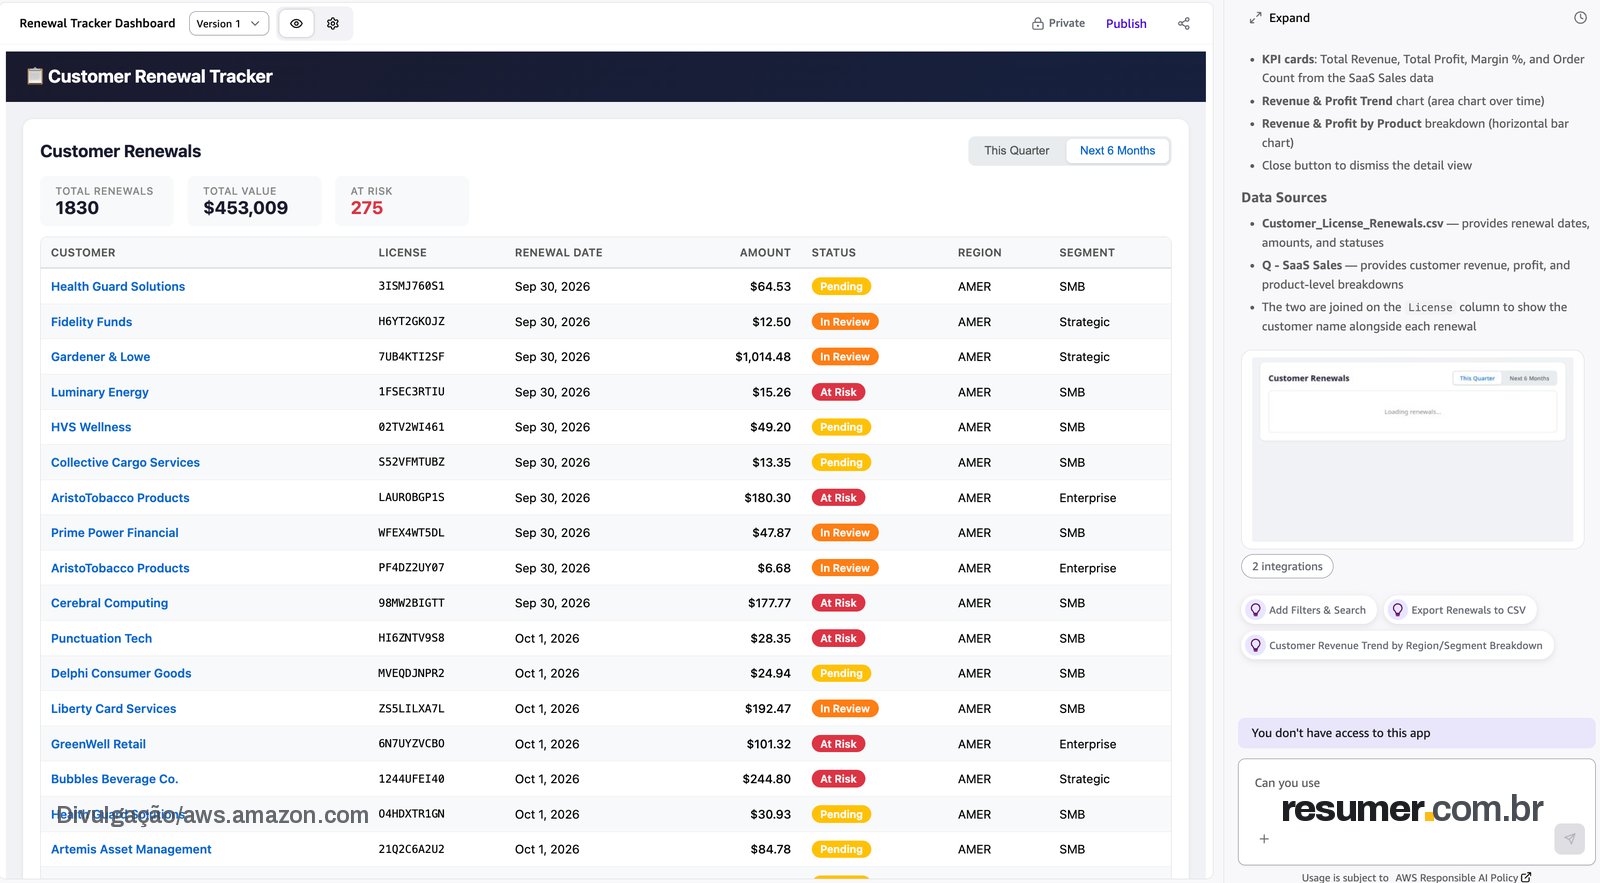Publish the dashboard
Viewport: 1600px width, 883px height.
[x=1126, y=23]
